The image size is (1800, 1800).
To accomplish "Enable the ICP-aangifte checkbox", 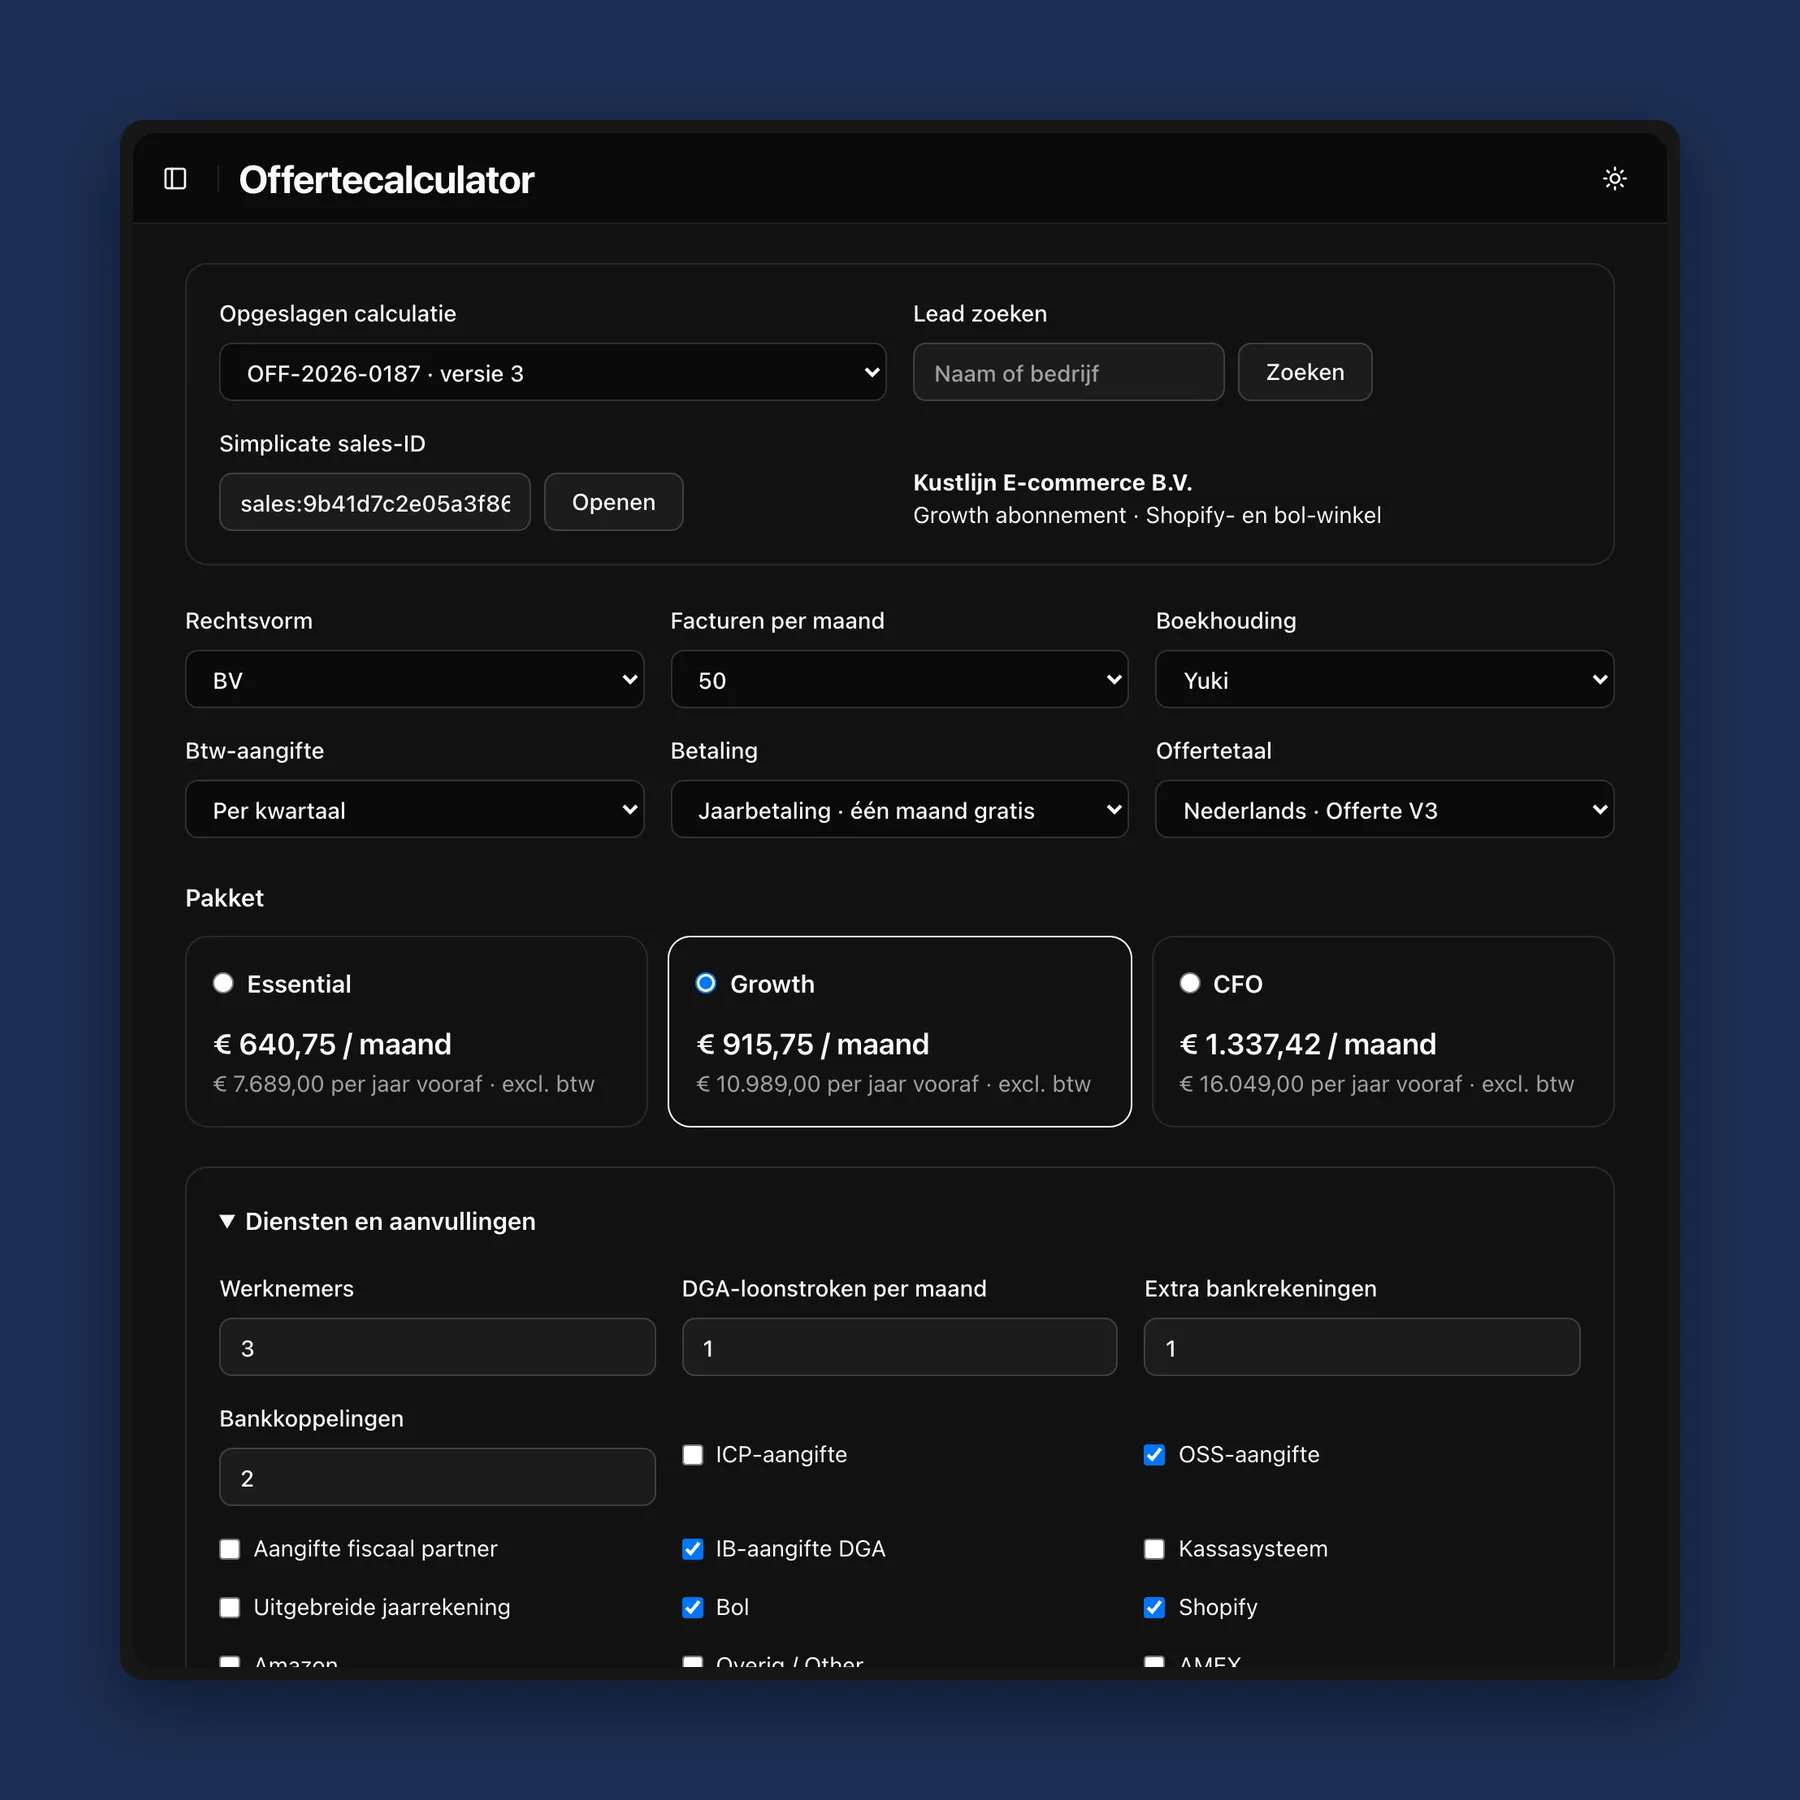I will click(x=693, y=1455).
